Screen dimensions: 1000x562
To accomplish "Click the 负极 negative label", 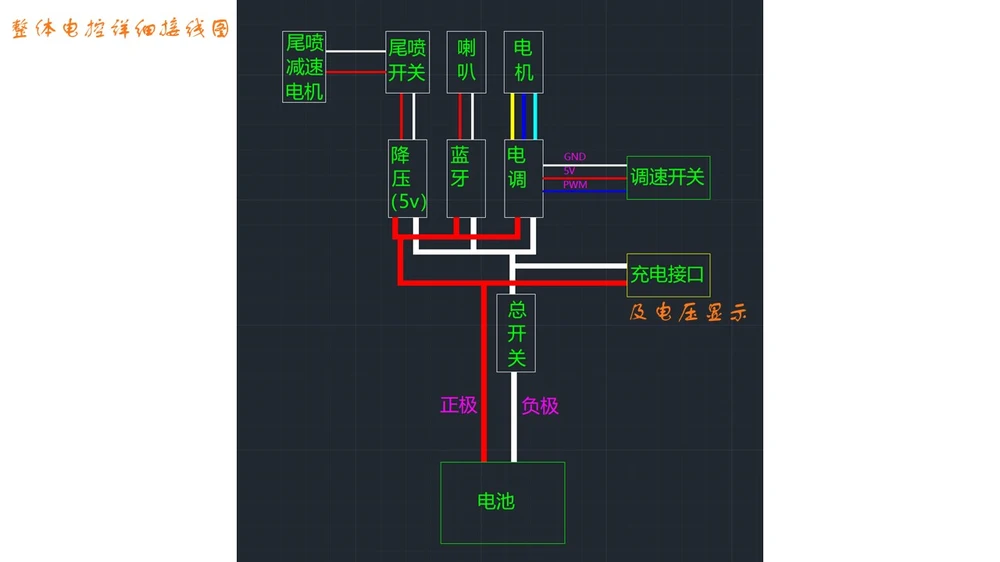I will tap(540, 406).
